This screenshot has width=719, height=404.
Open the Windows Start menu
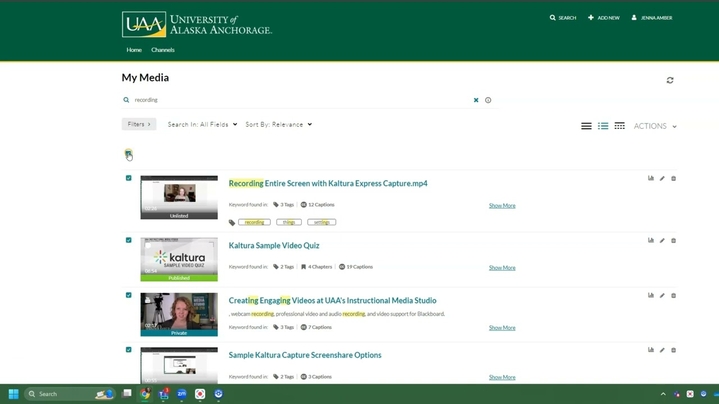pos(13,394)
